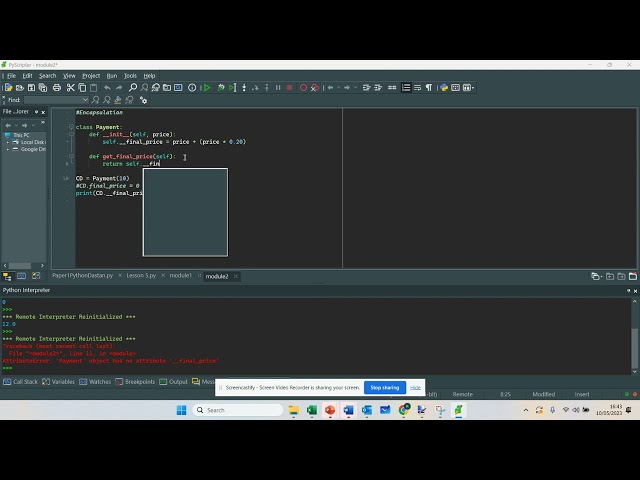Click the Pause debugger icon
640x480 pixels.
[x=278, y=88]
